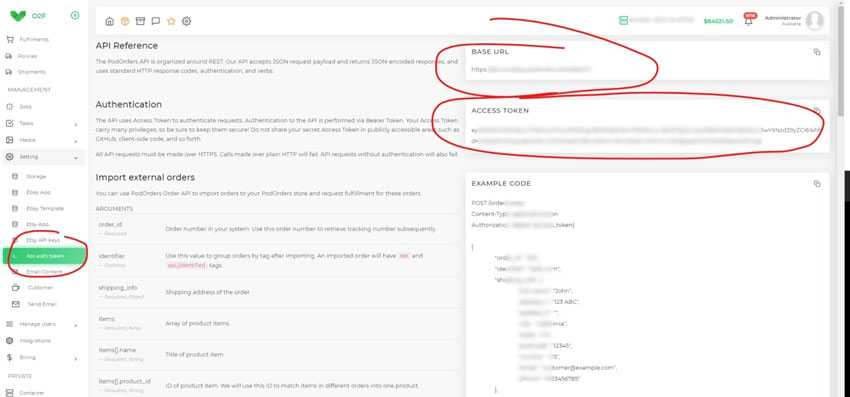Open Email Content under Setting
The image size is (850, 397).
click(x=43, y=272)
